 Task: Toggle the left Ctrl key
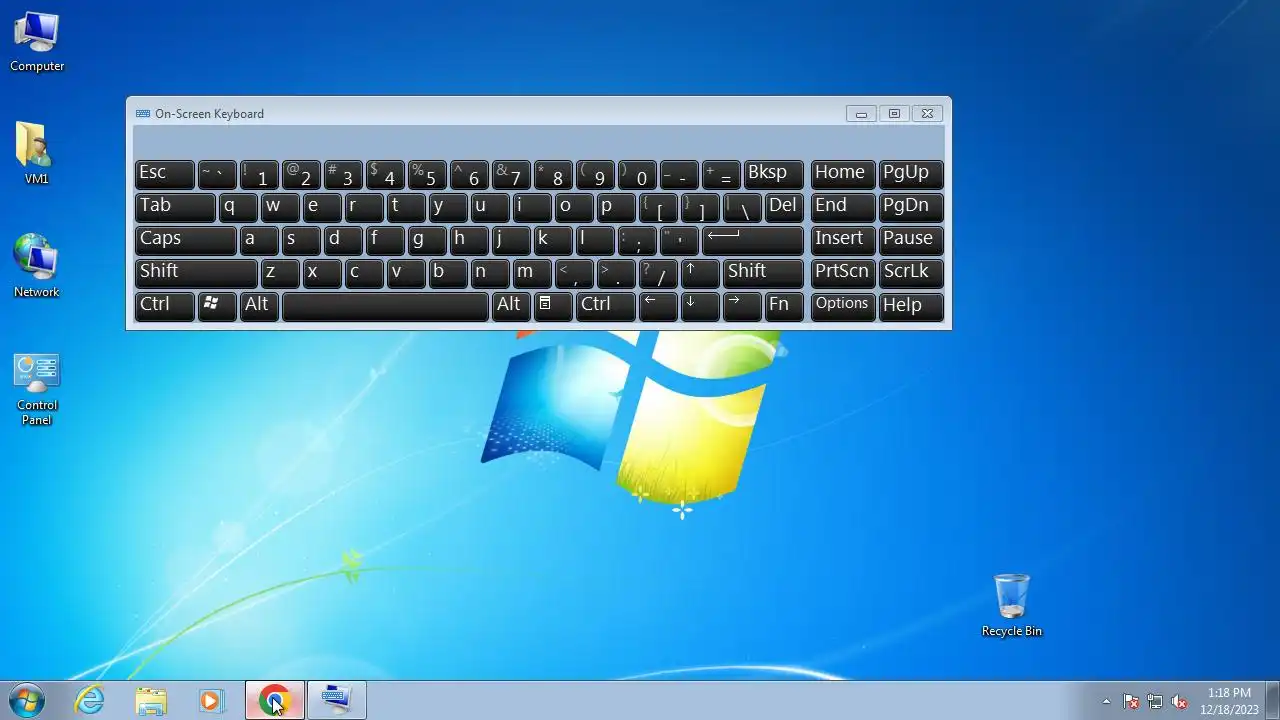click(x=164, y=306)
